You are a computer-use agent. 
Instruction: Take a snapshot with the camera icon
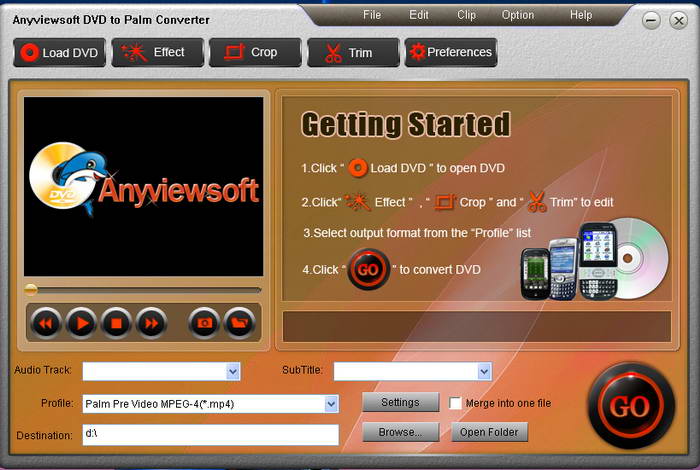(204, 323)
